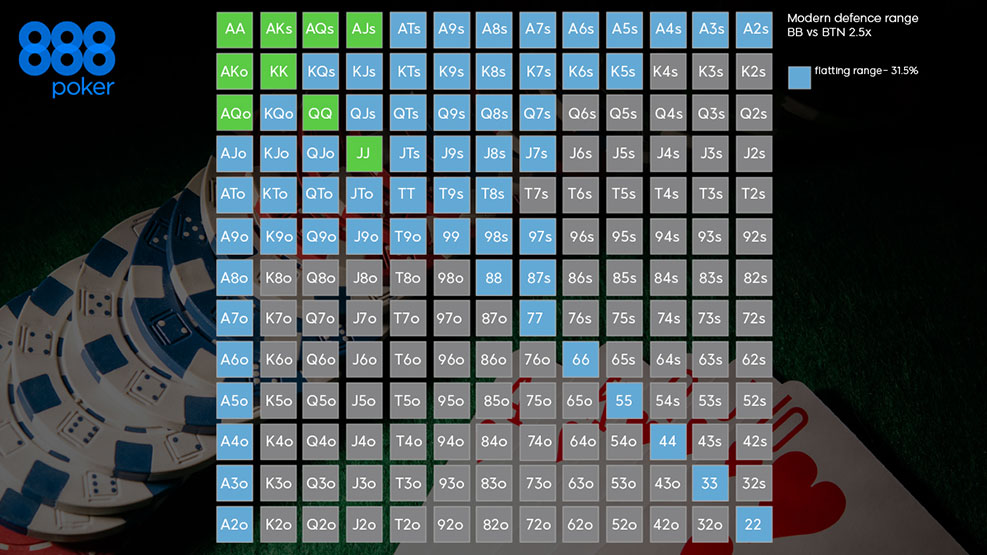Select the gray 32s hand cell

pos(753,483)
